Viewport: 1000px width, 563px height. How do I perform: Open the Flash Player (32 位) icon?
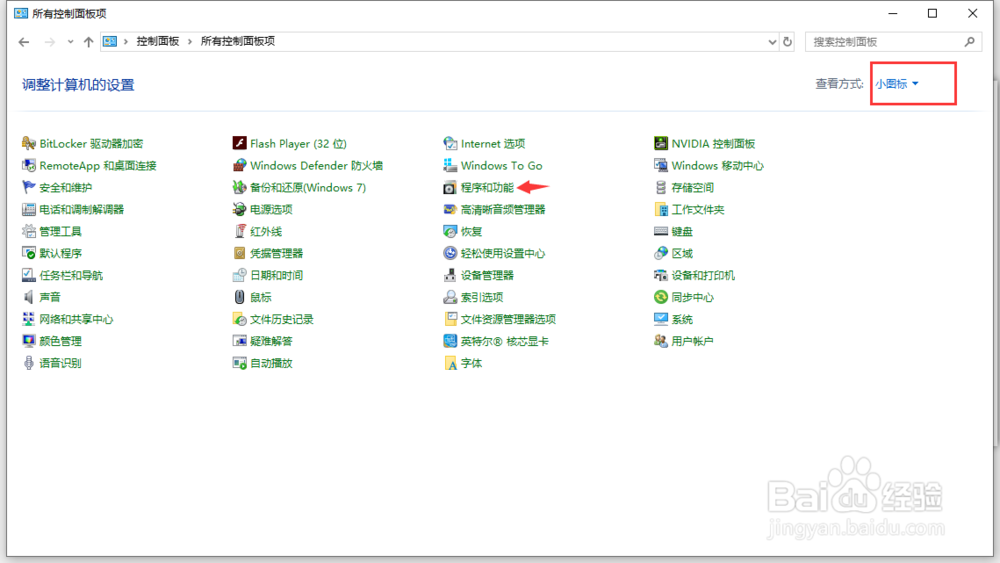pyautogui.click(x=239, y=143)
